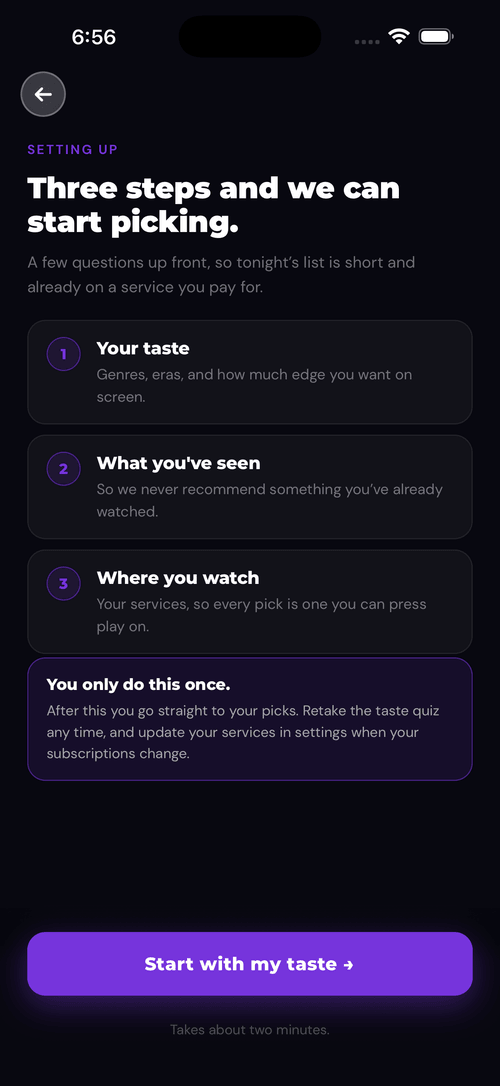Tap the Genres, eras description text
500x1086 pixels.
pyautogui.click(x=254, y=386)
